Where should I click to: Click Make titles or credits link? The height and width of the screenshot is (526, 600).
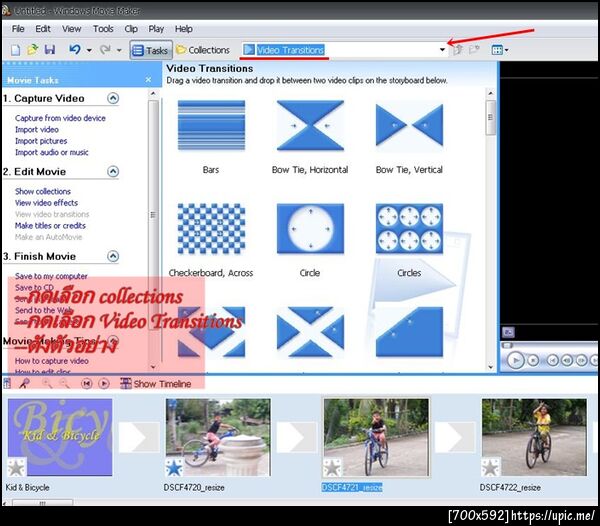pos(50,226)
